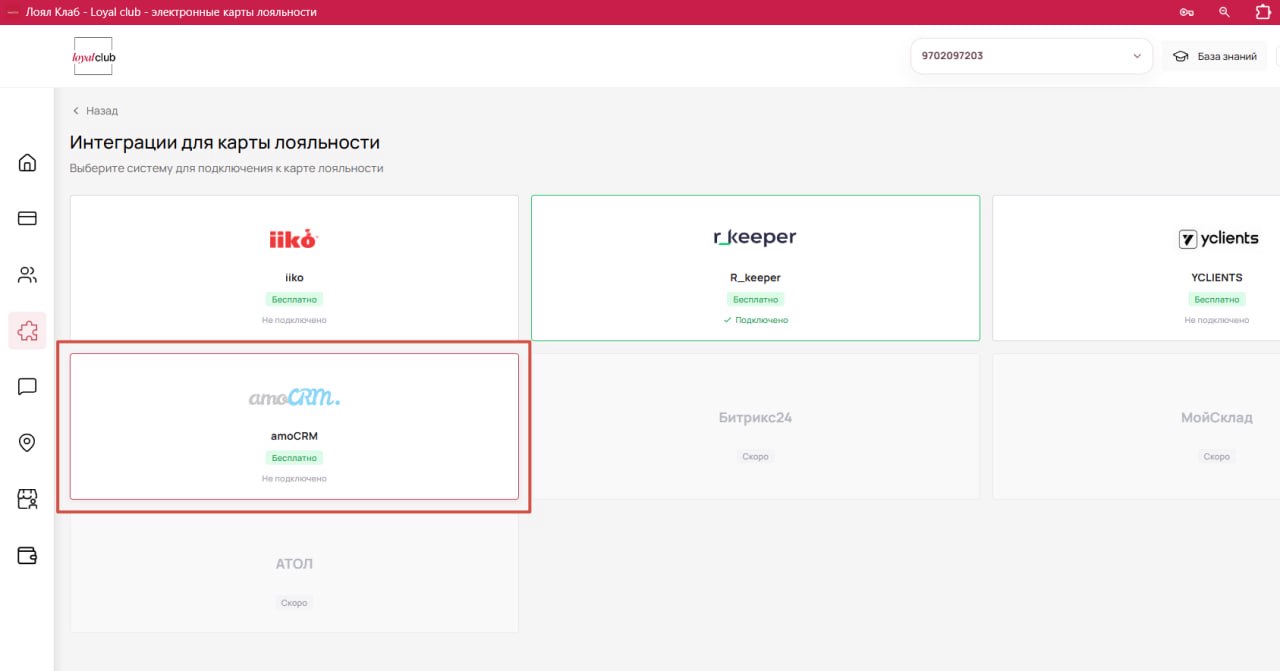Click subtitle Выберите систему для подключения
The width and height of the screenshot is (1280, 671).
point(227,168)
